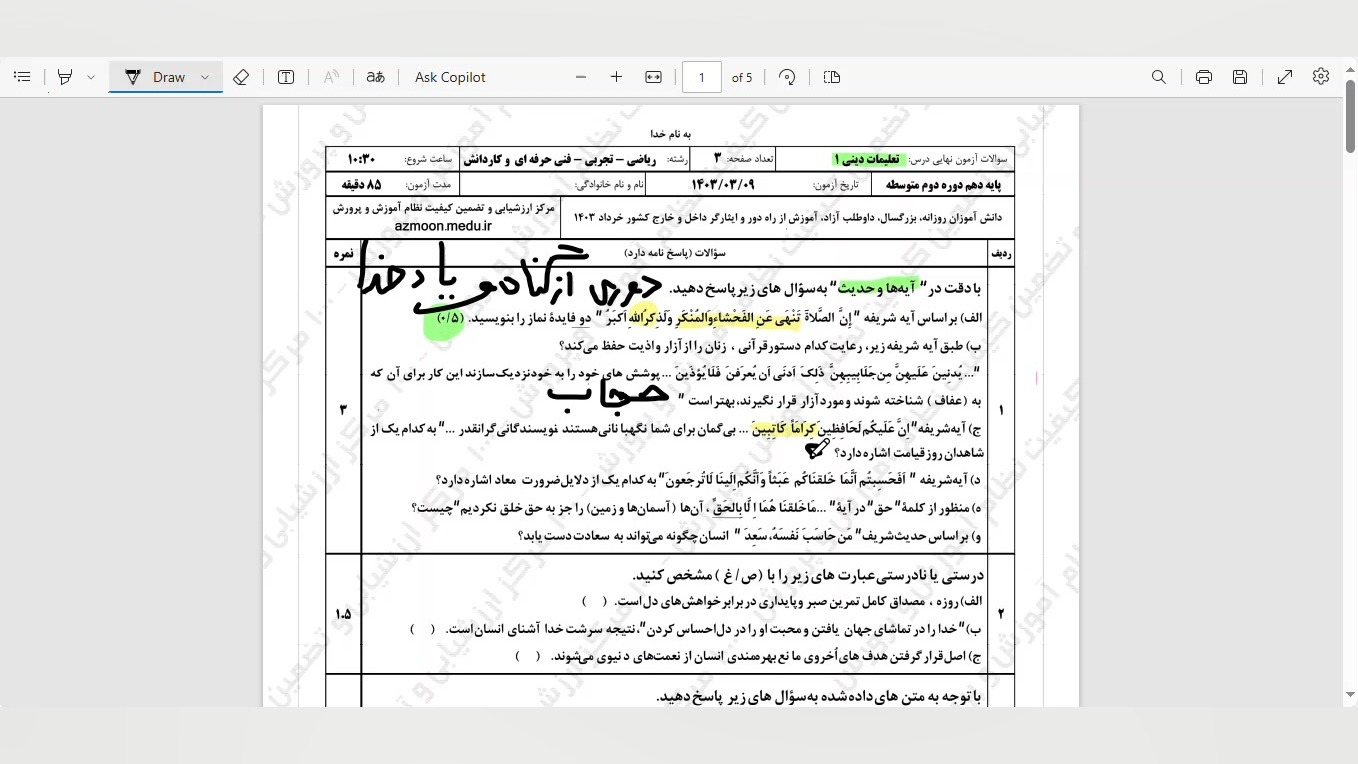Open the PDF viewer settings gear

(x=1321, y=77)
